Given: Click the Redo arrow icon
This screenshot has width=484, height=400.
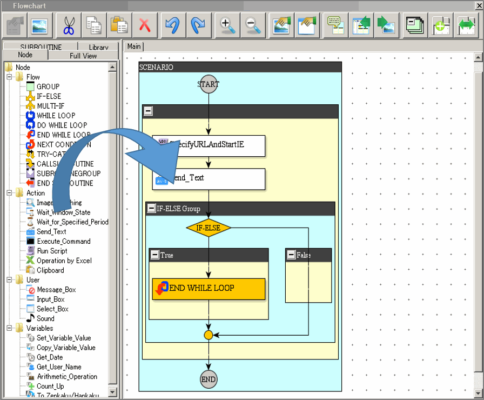Looking at the screenshot, I should pos(198,25).
